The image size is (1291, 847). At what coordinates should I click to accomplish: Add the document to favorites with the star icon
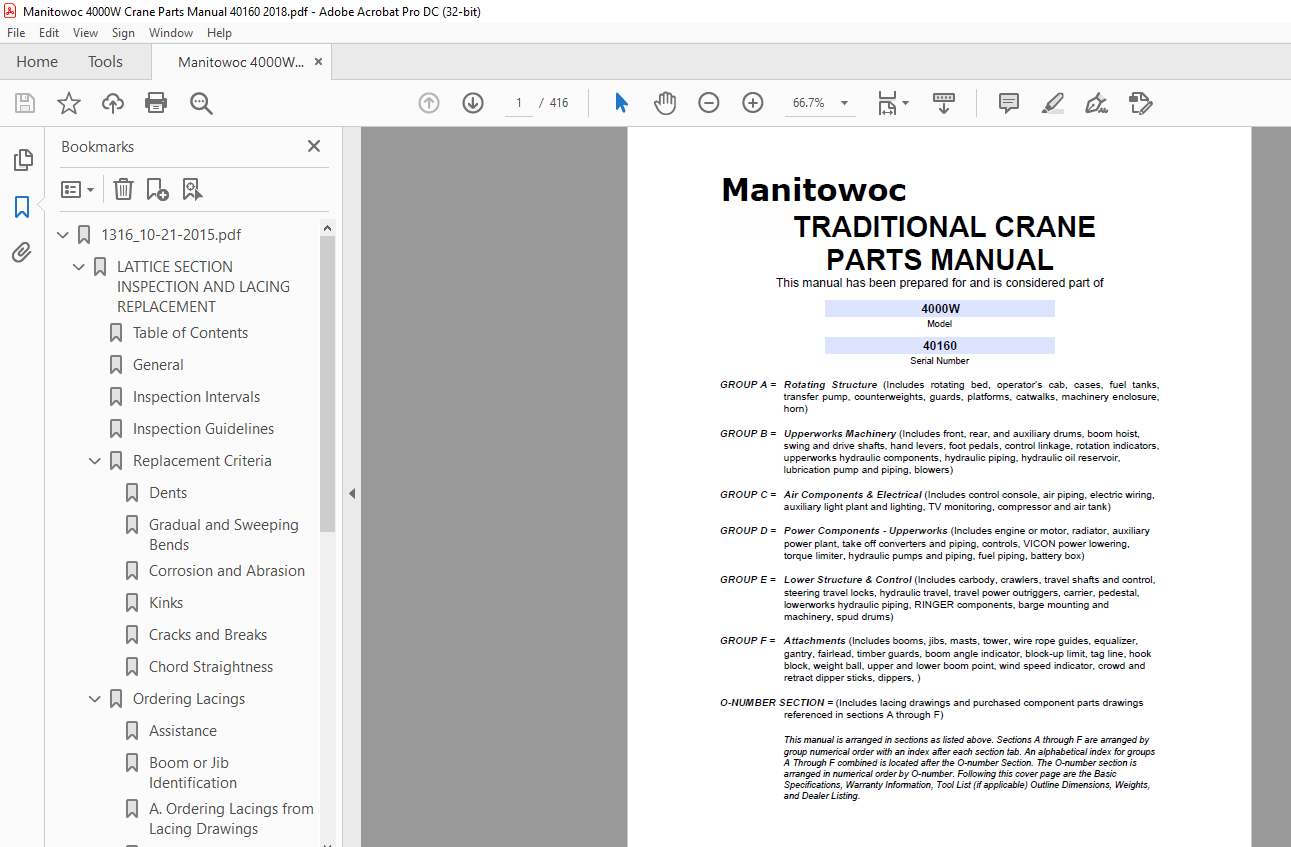click(69, 103)
